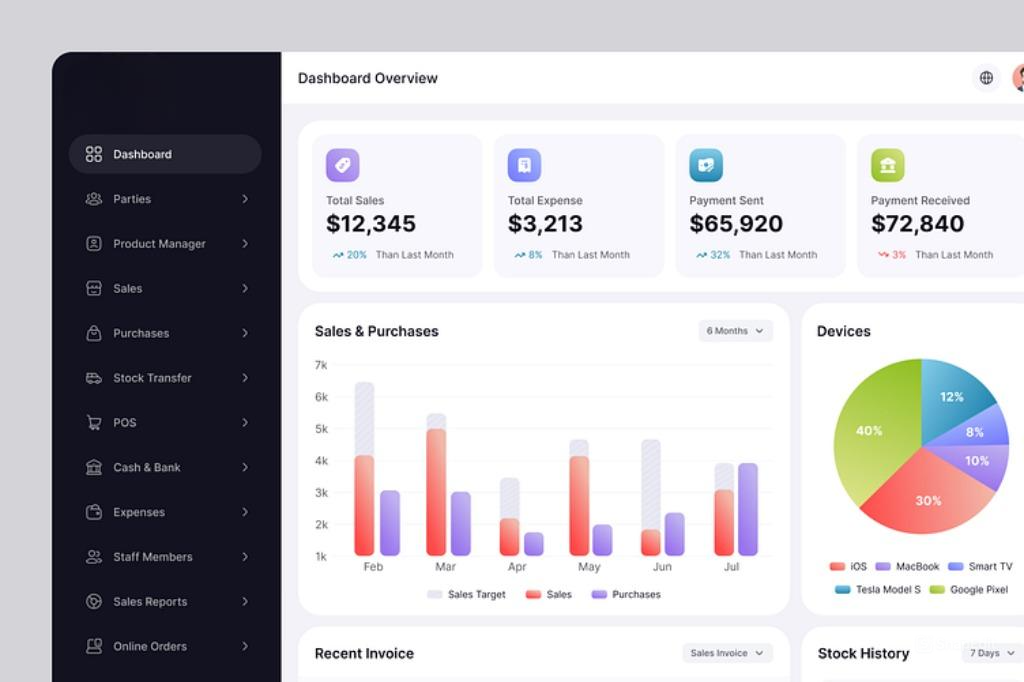The width and height of the screenshot is (1024, 682).
Task: Click the Cash & Bank building icon
Action: pyautogui.click(x=94, y=467)
